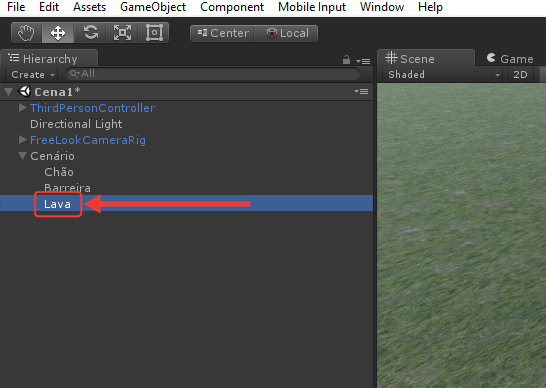Select the Directional Light object
Image resolution: width=546 pixels, height=388 pixels.
click(76, 124)
